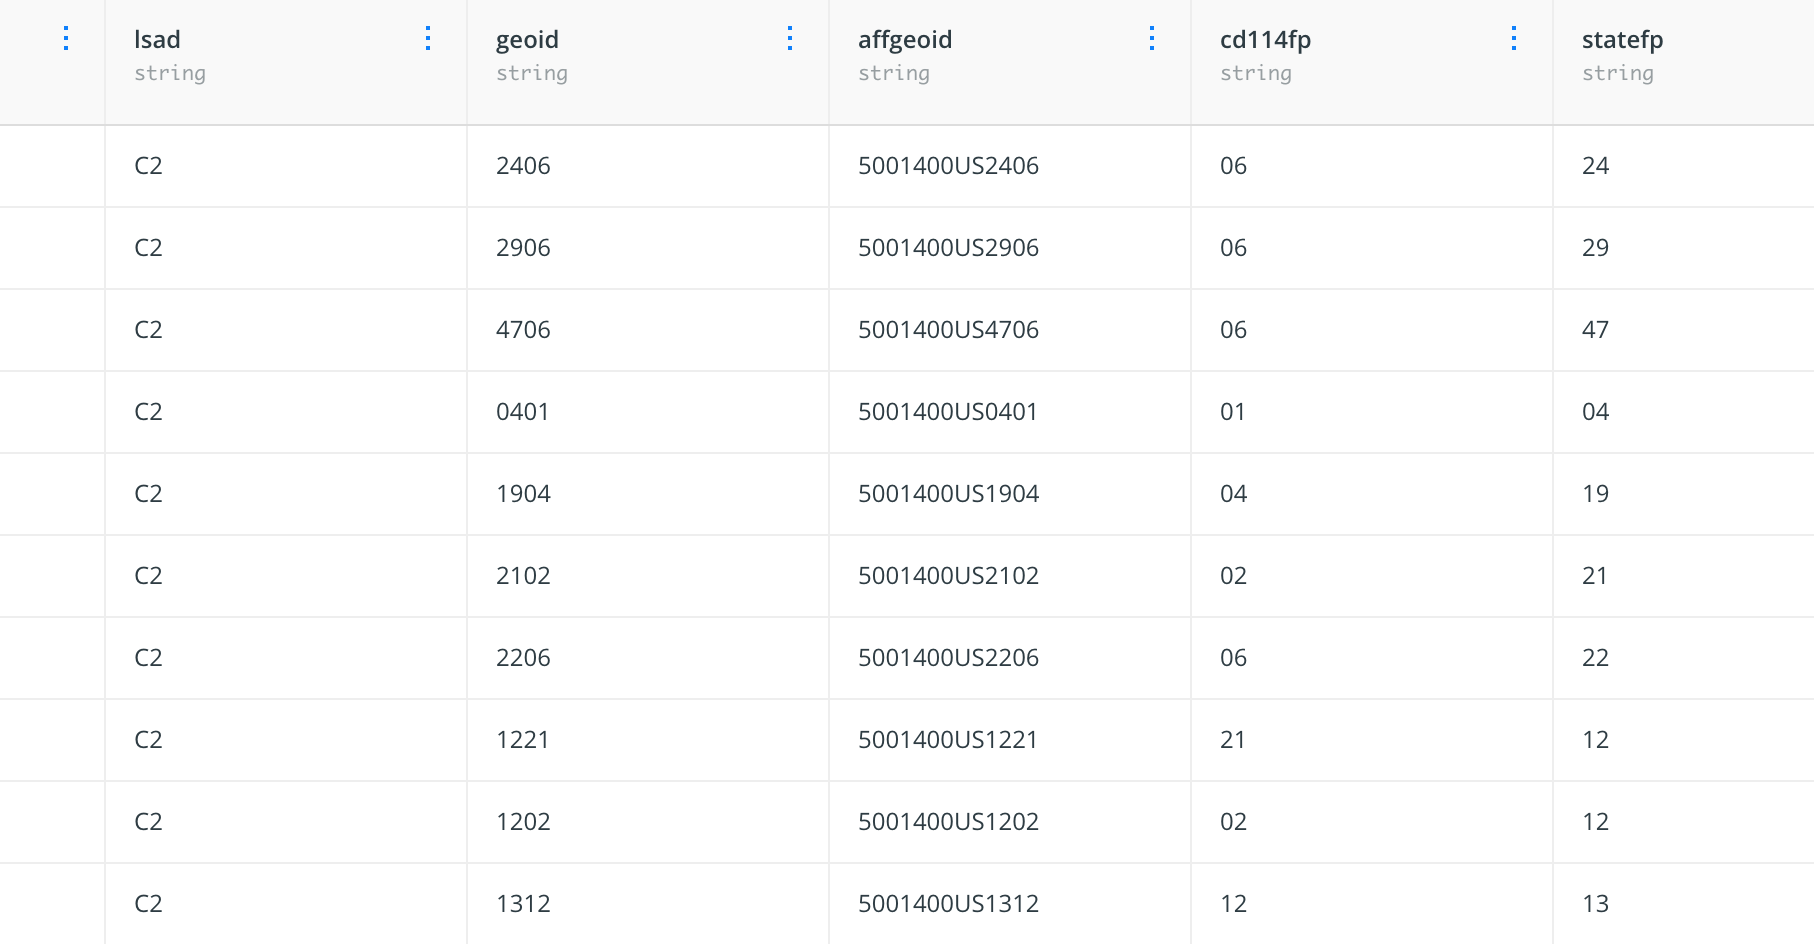Screen dimensions: 1814x944
Task: Open the cd114fp column options menu
Action: tap(1514, 39)
